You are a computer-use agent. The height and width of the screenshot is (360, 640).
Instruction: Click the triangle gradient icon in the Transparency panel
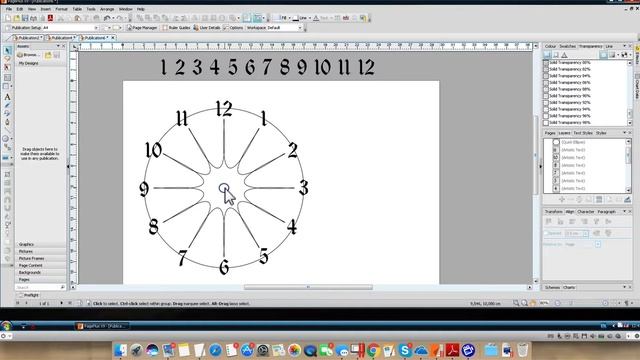pos(564,55)
